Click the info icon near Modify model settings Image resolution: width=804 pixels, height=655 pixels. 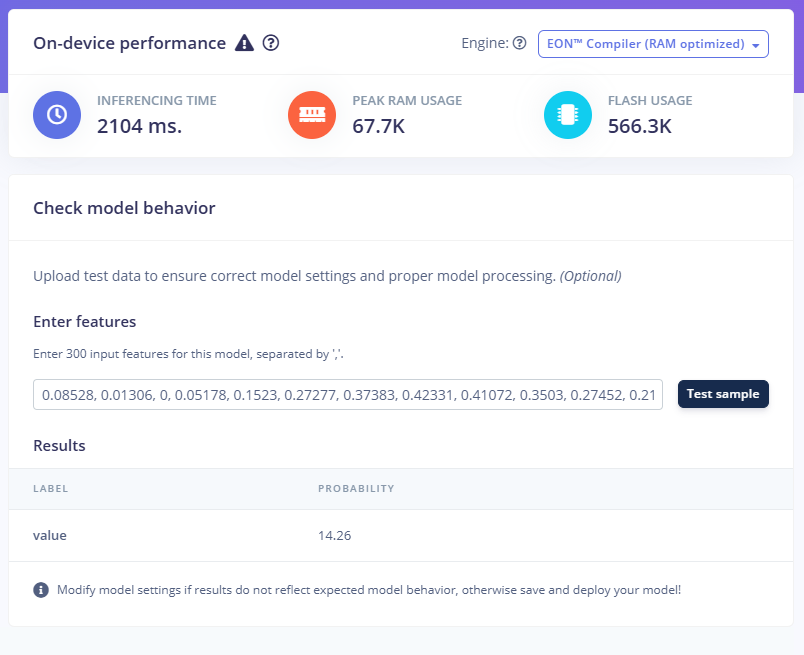[x=41, y=590]
